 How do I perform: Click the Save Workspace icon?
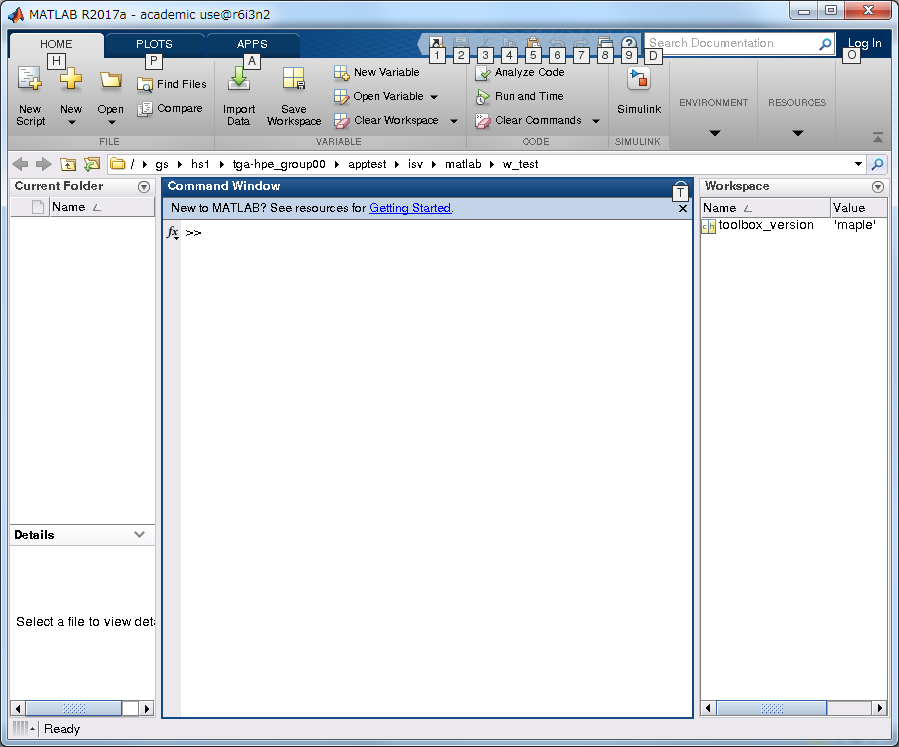coord(293,82)
